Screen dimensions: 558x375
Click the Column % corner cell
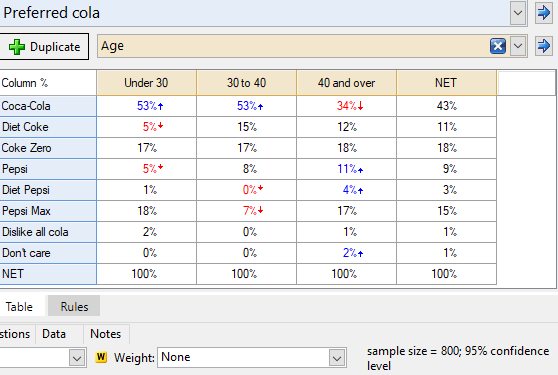point(48,83)
